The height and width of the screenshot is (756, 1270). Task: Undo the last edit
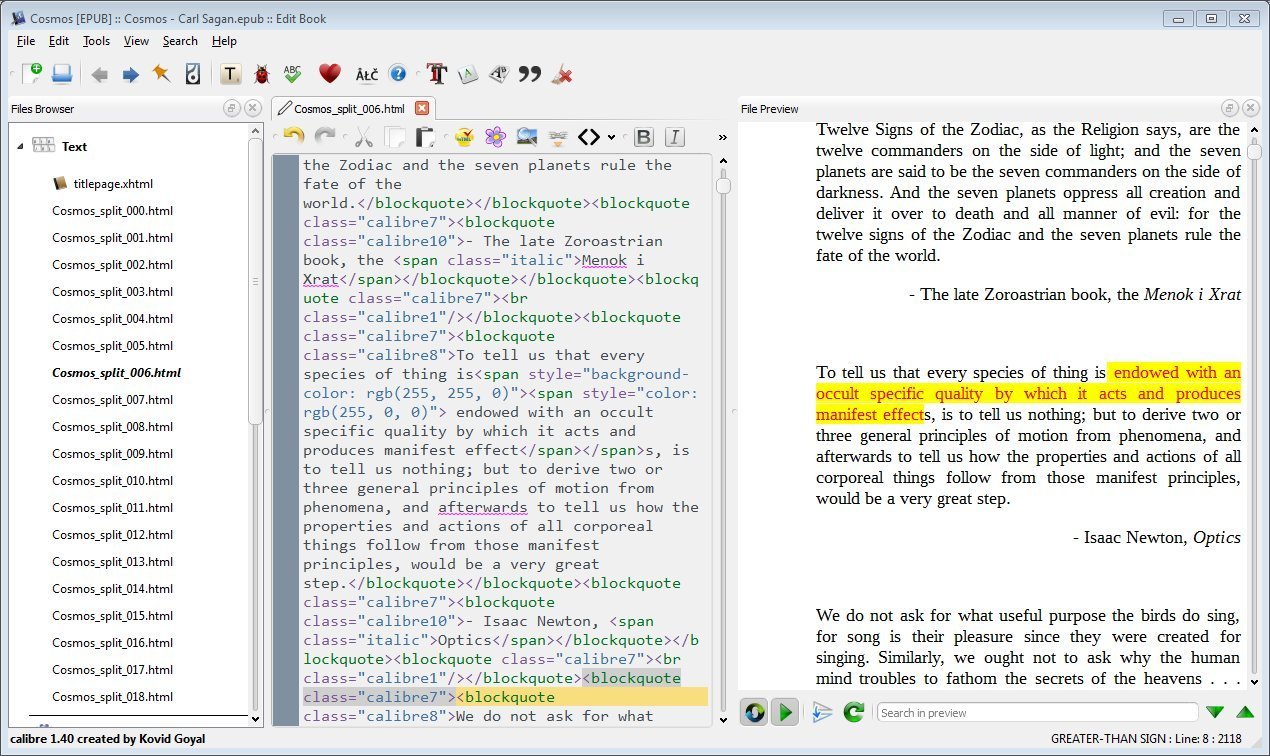pyautogui.click(x=291, y=137)
